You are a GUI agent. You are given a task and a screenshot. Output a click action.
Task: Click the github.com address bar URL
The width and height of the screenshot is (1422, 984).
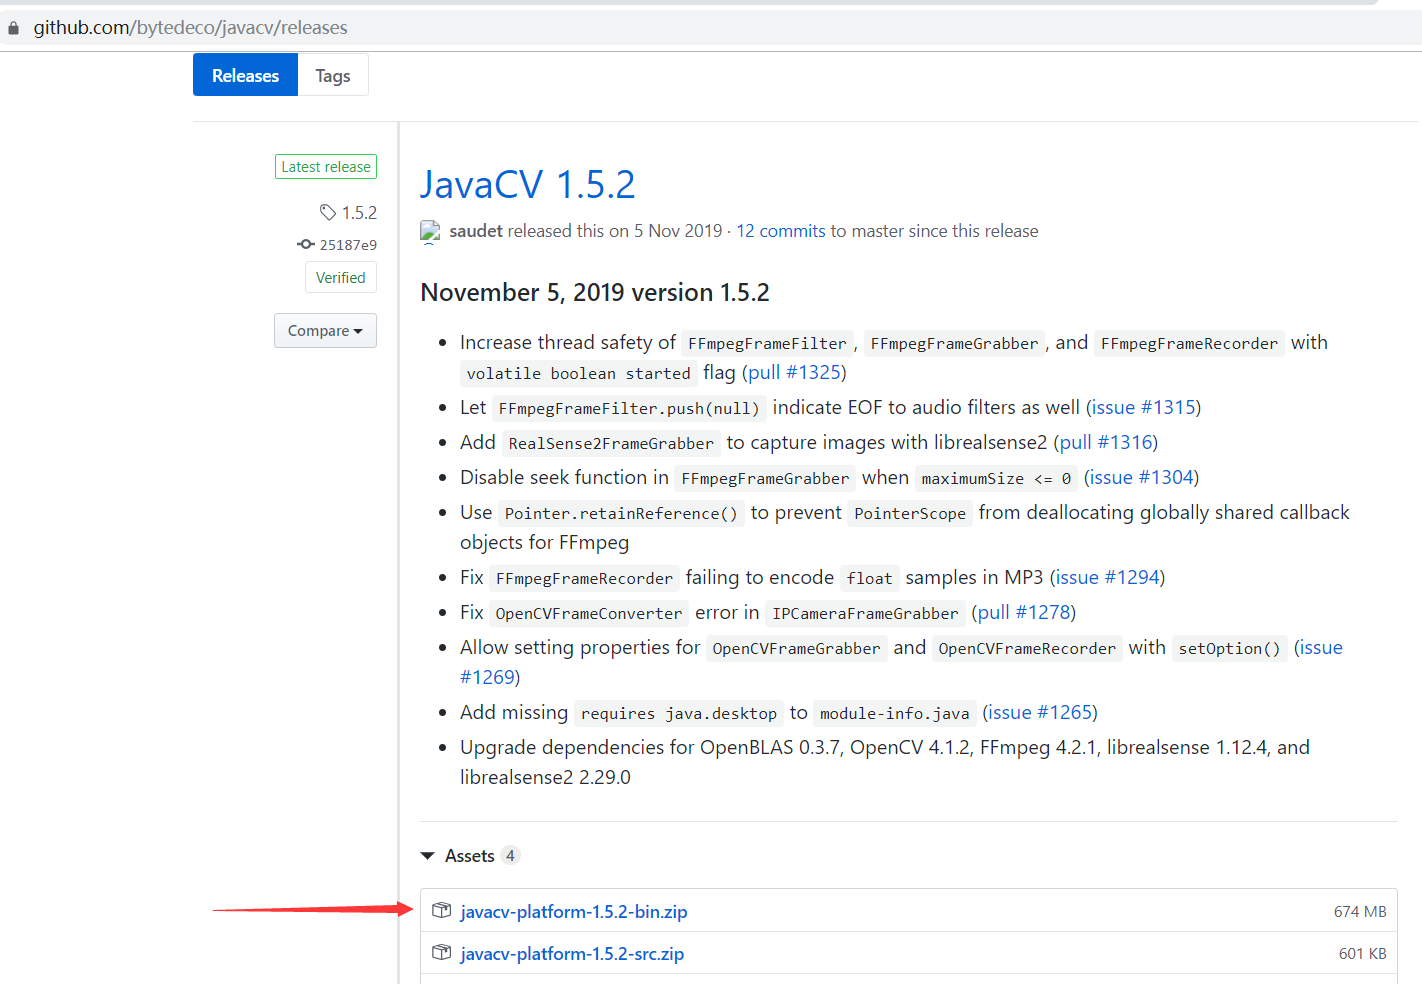pos(191,28)
